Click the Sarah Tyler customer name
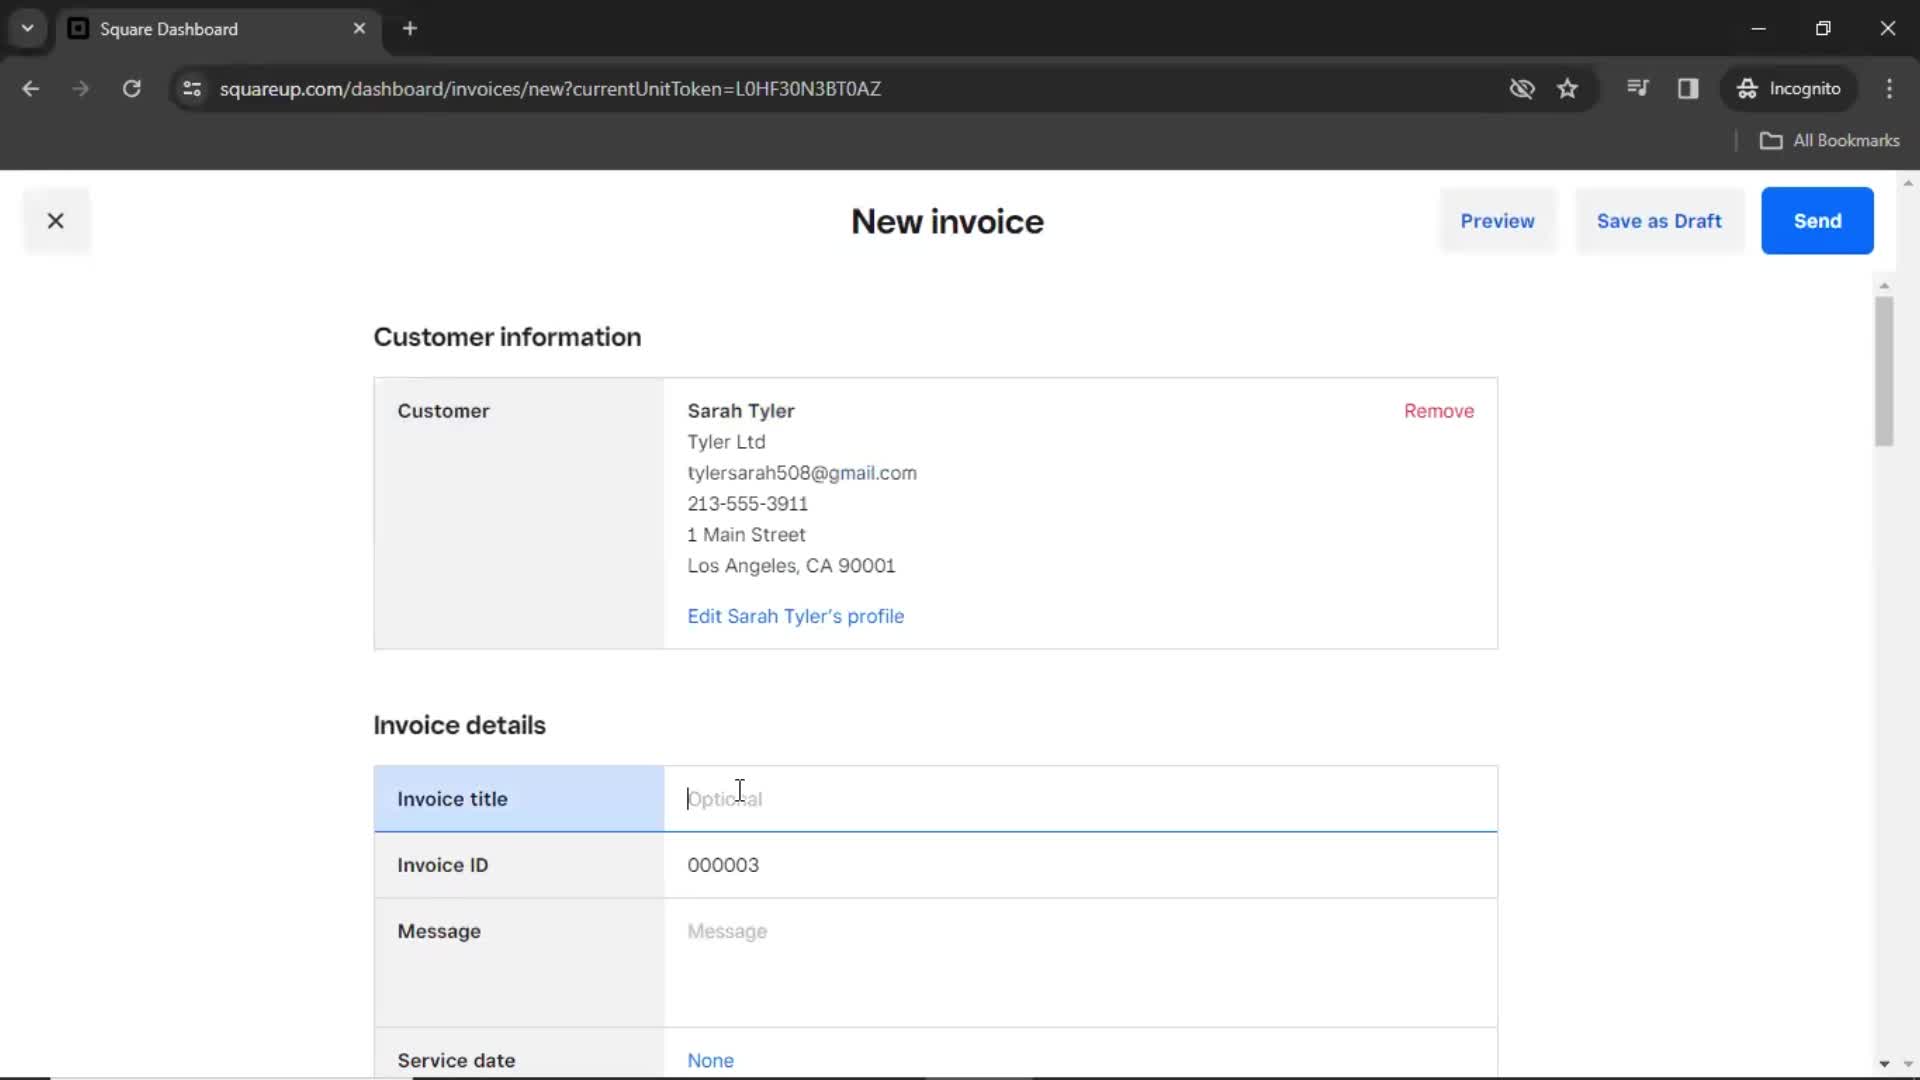 click(x=740, y=411)
